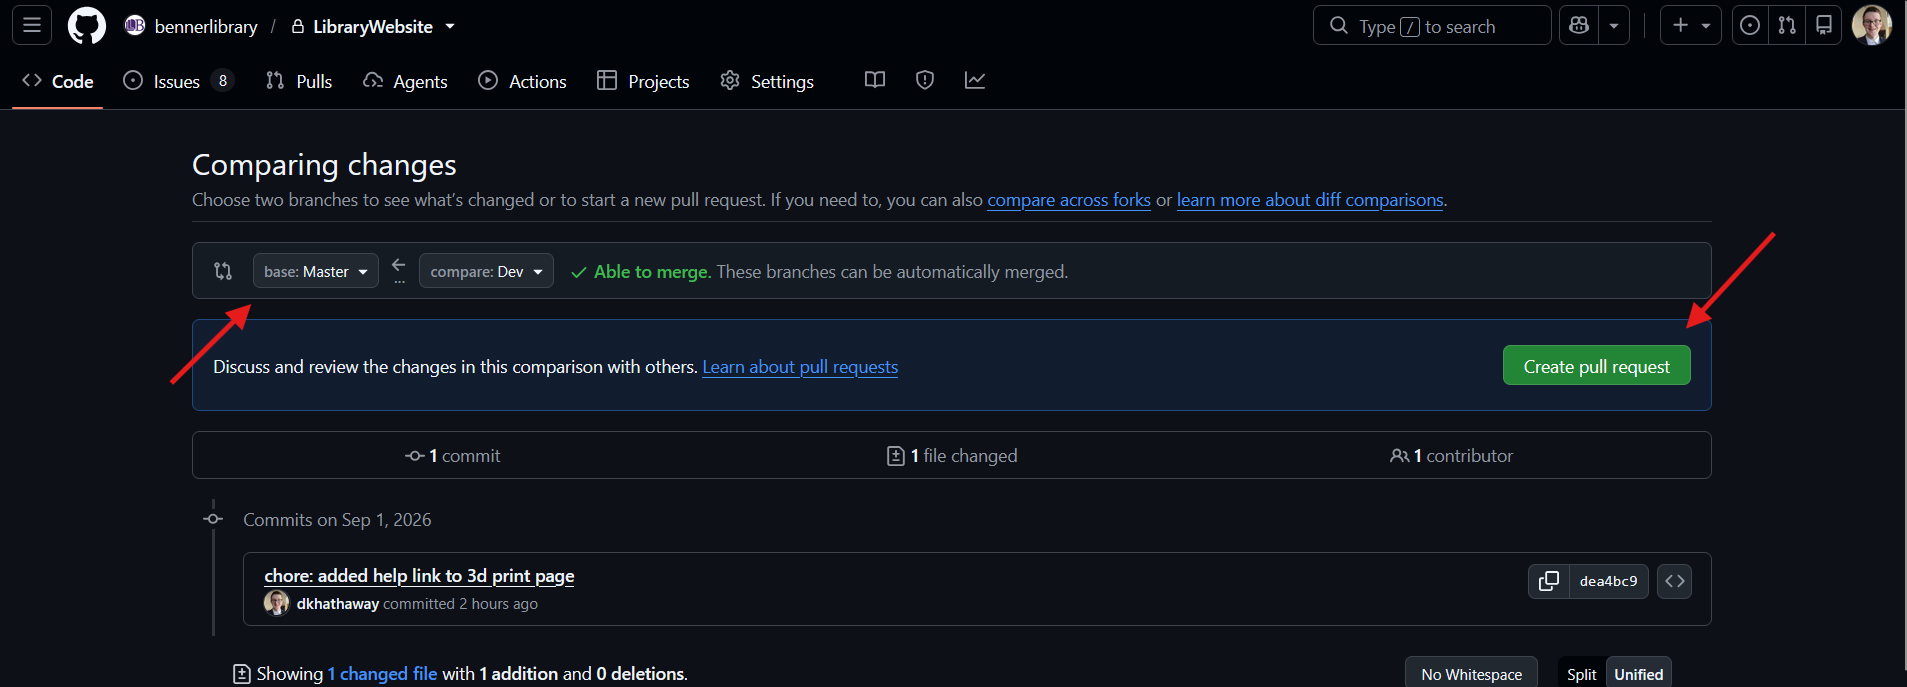Click the 'compare across forks' link
This screenshot has width=1907, height=687.
click(1069, 200)
